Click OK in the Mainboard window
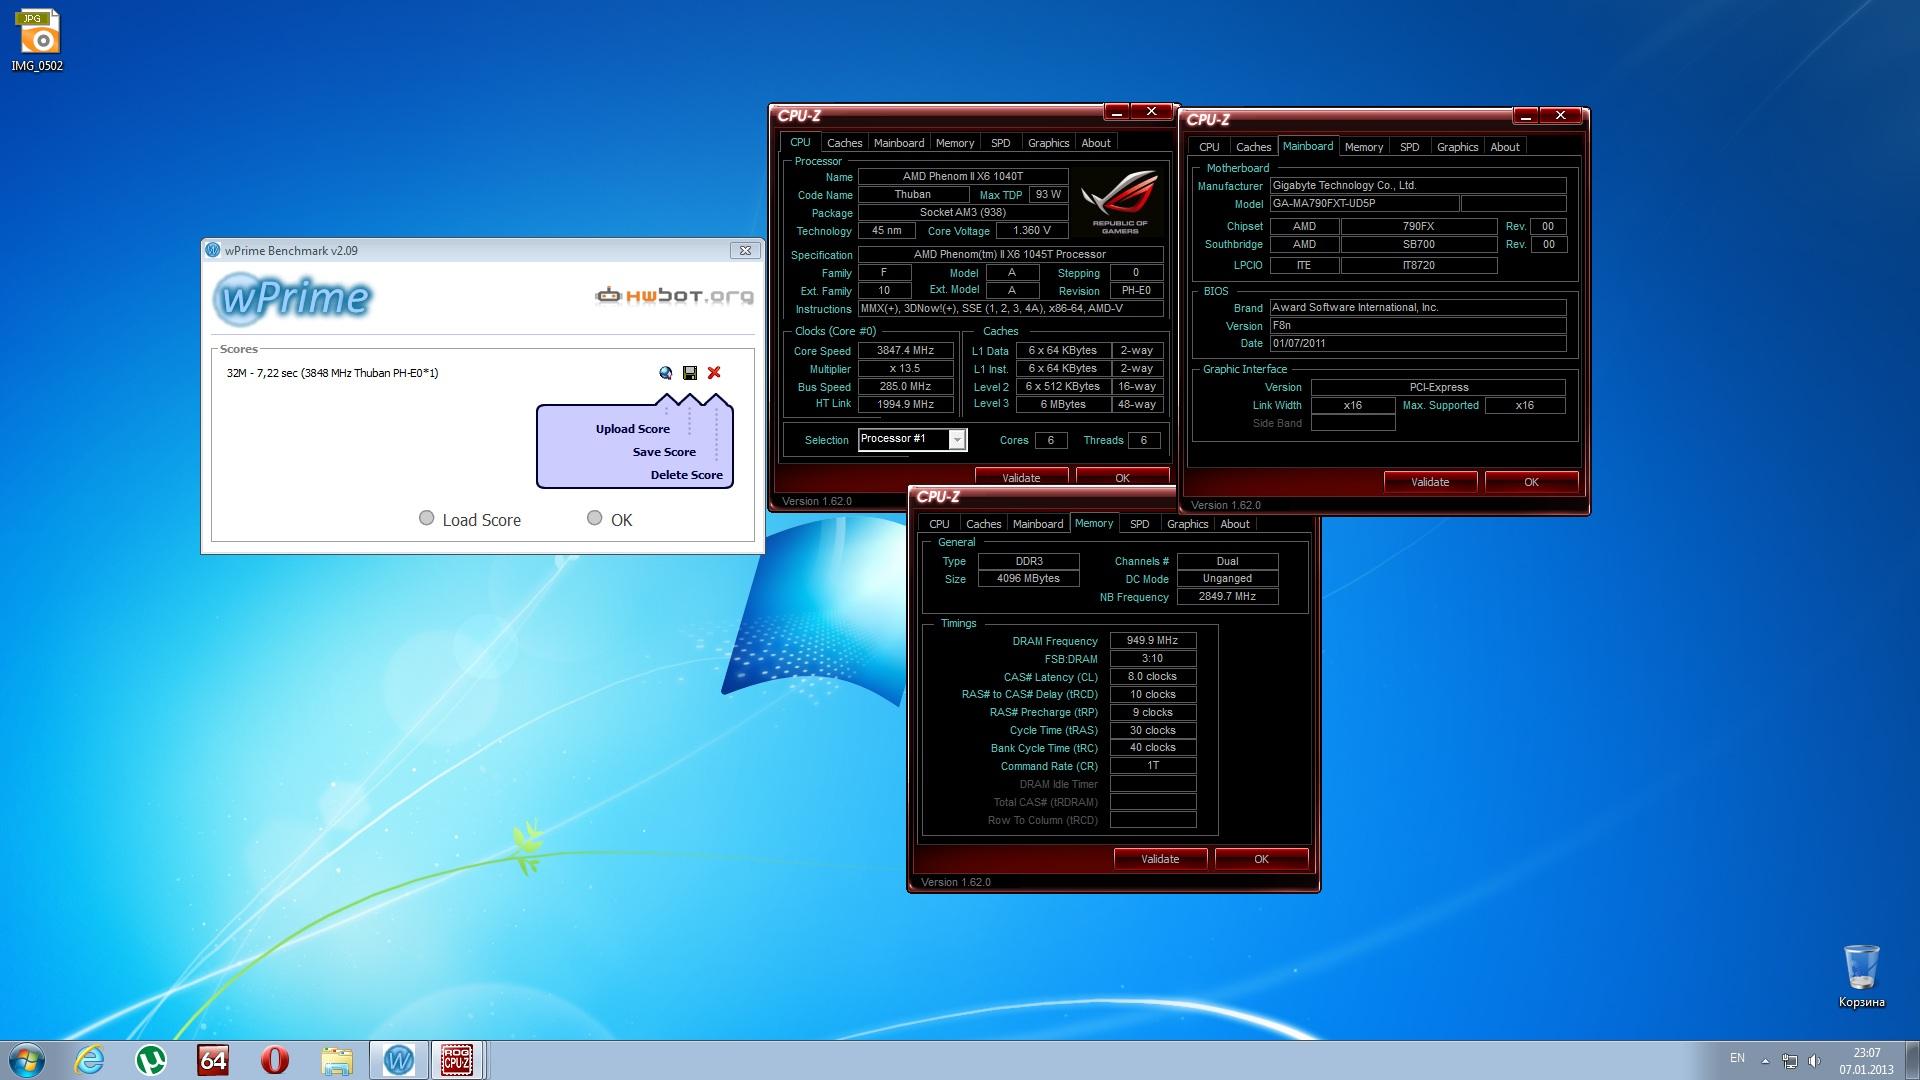The image size is (1920, 1080). coord(1531,482)
